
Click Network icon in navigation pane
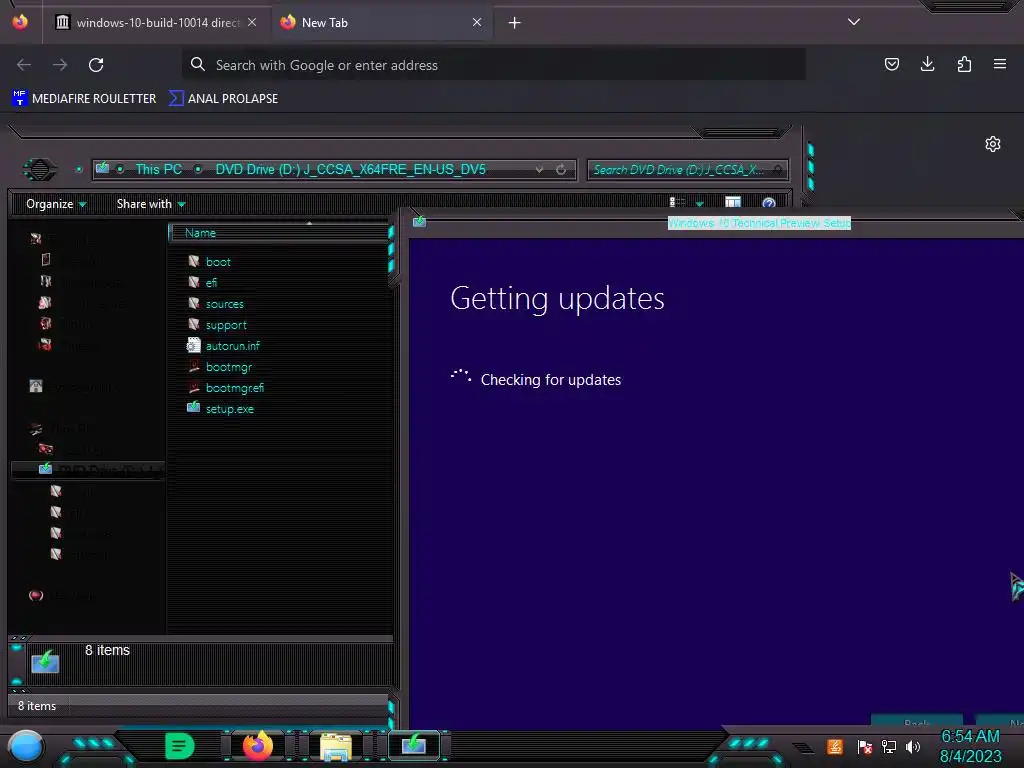[x=36, y=595]
